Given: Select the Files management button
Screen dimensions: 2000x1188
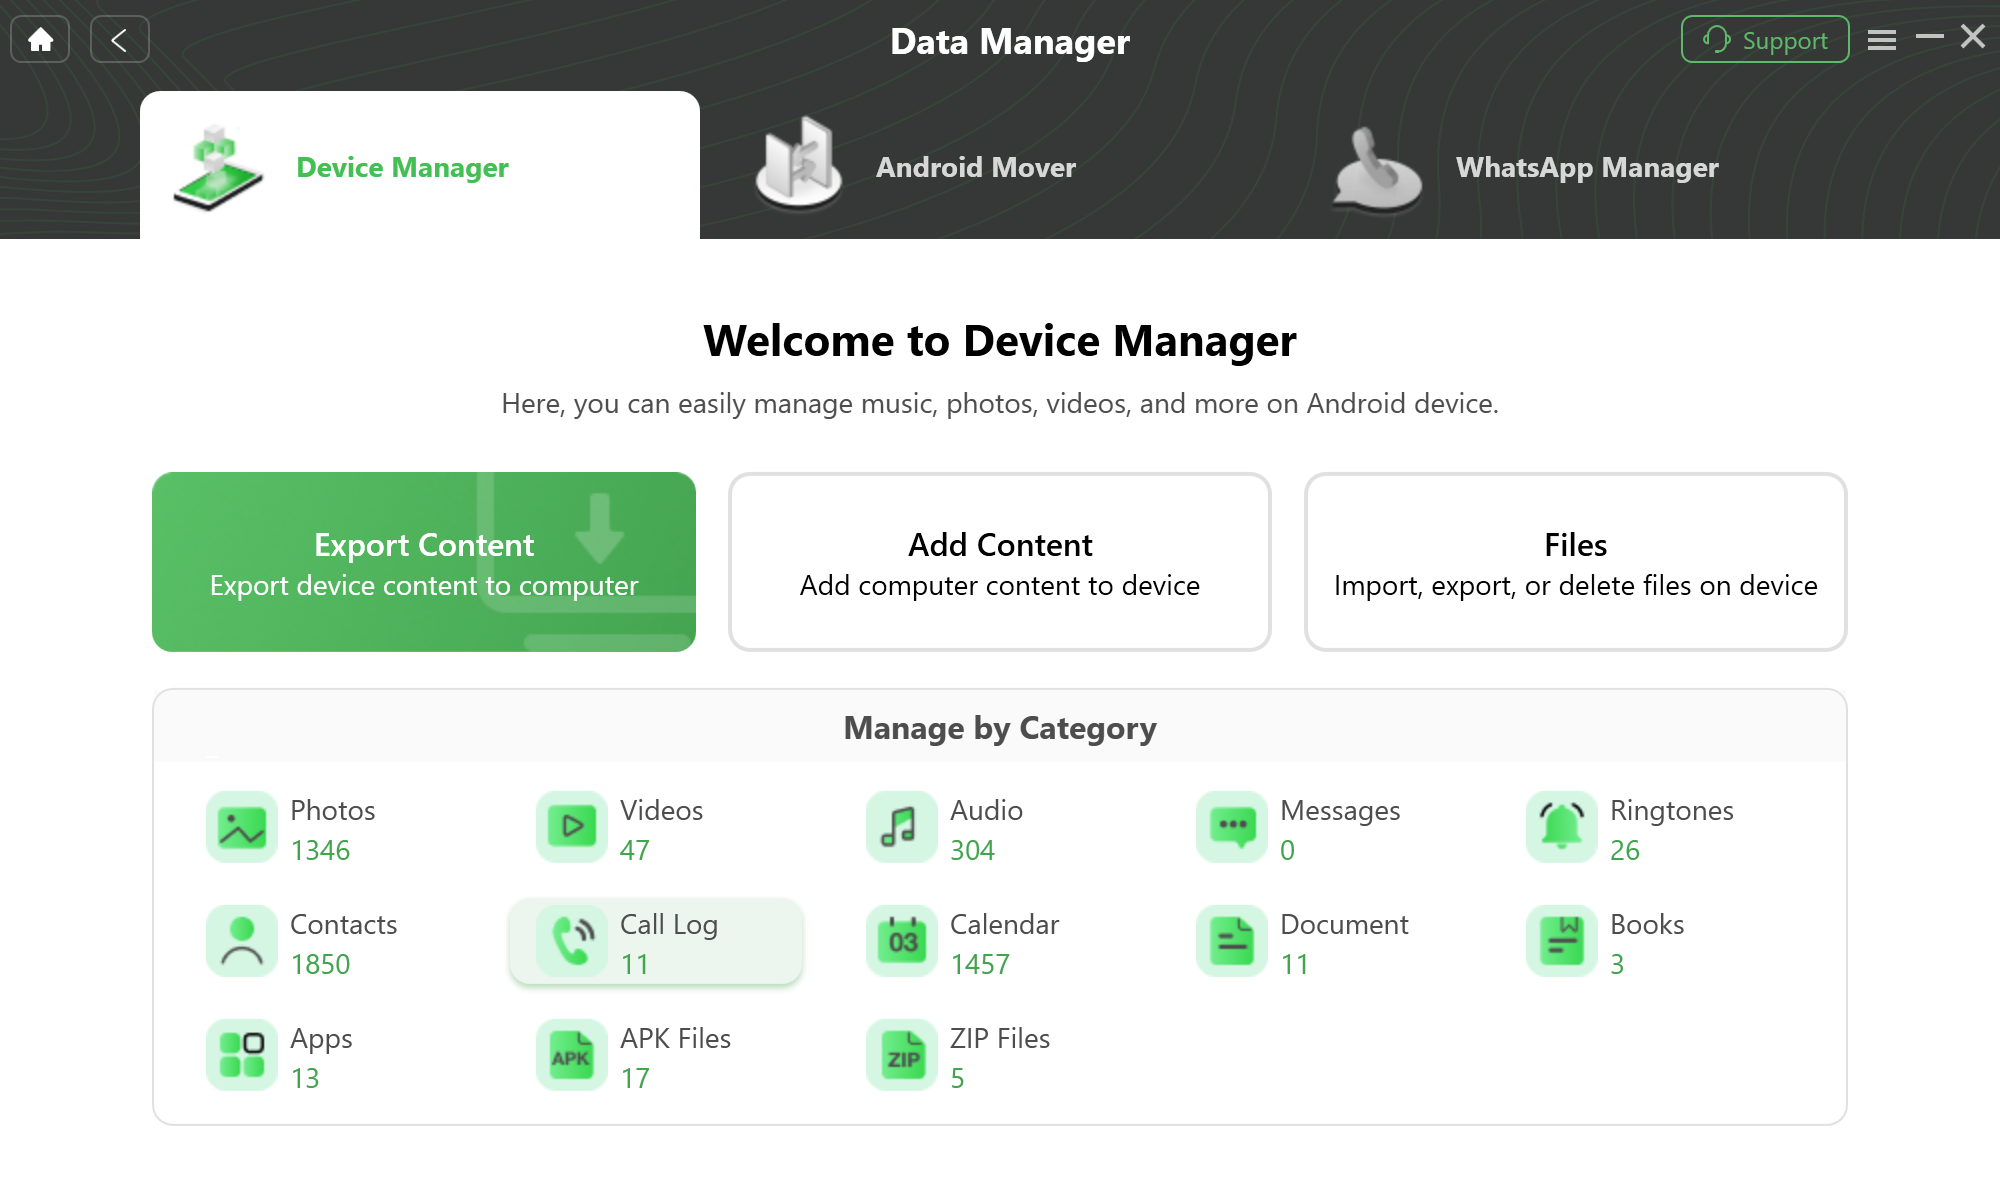Looking at the screenshot, I should click(x=1576, y=561).
